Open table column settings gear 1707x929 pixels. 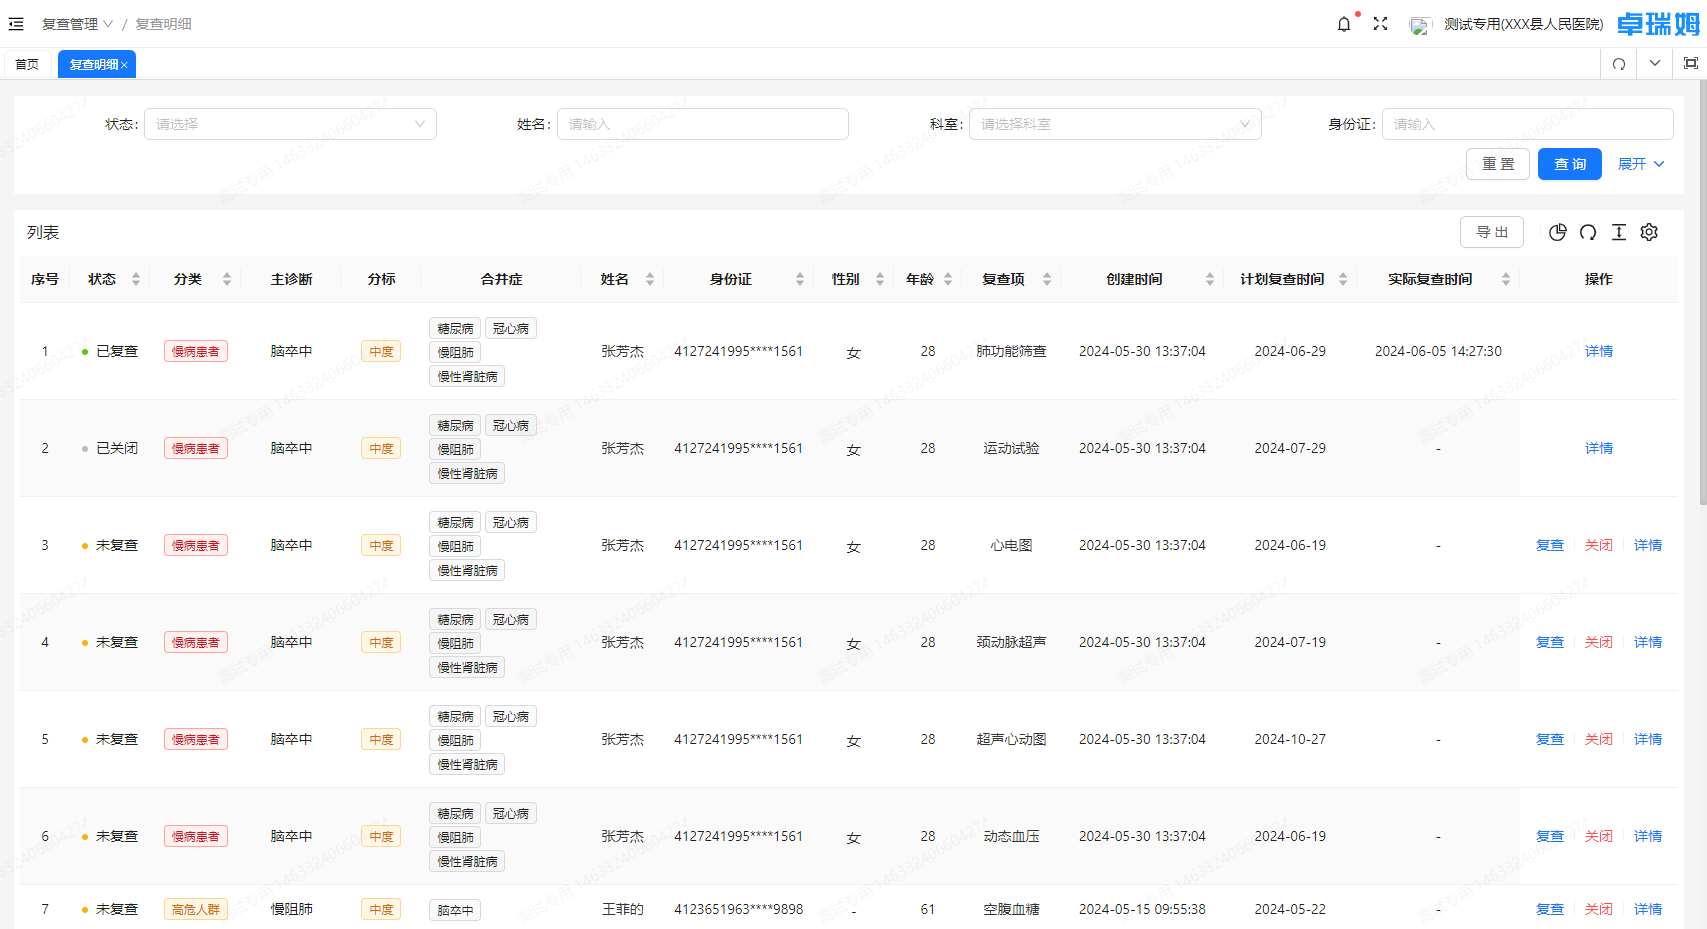tap(1650, 232)
